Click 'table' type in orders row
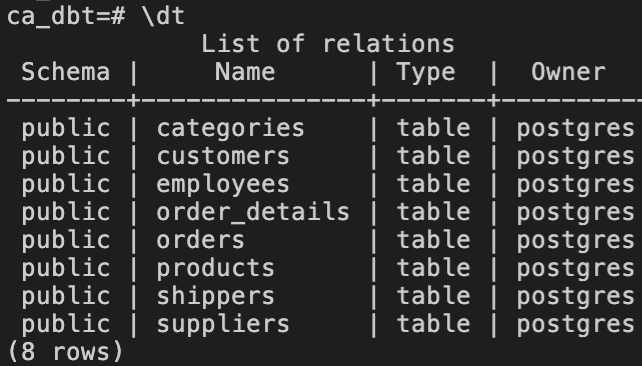The image size is (642, 366). coord(433,240)
